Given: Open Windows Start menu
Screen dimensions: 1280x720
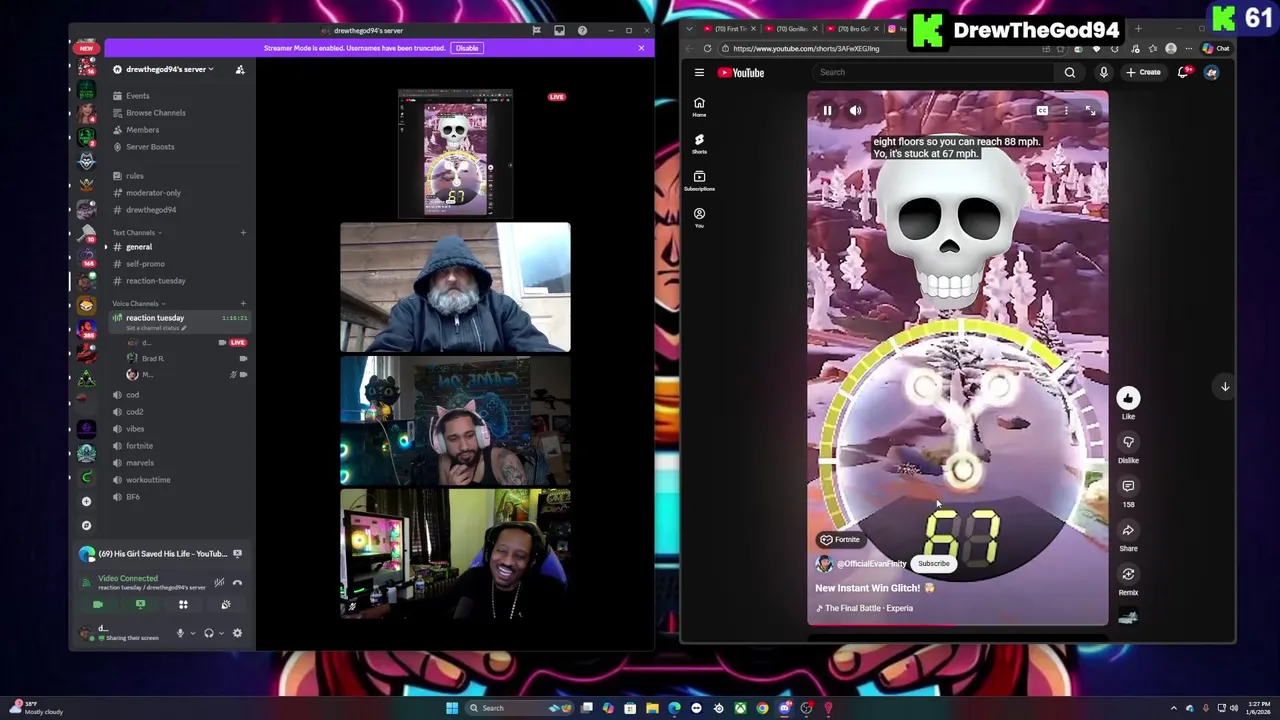Looking at the screenshot, I should pyautogui.click(x=452, y=708).
